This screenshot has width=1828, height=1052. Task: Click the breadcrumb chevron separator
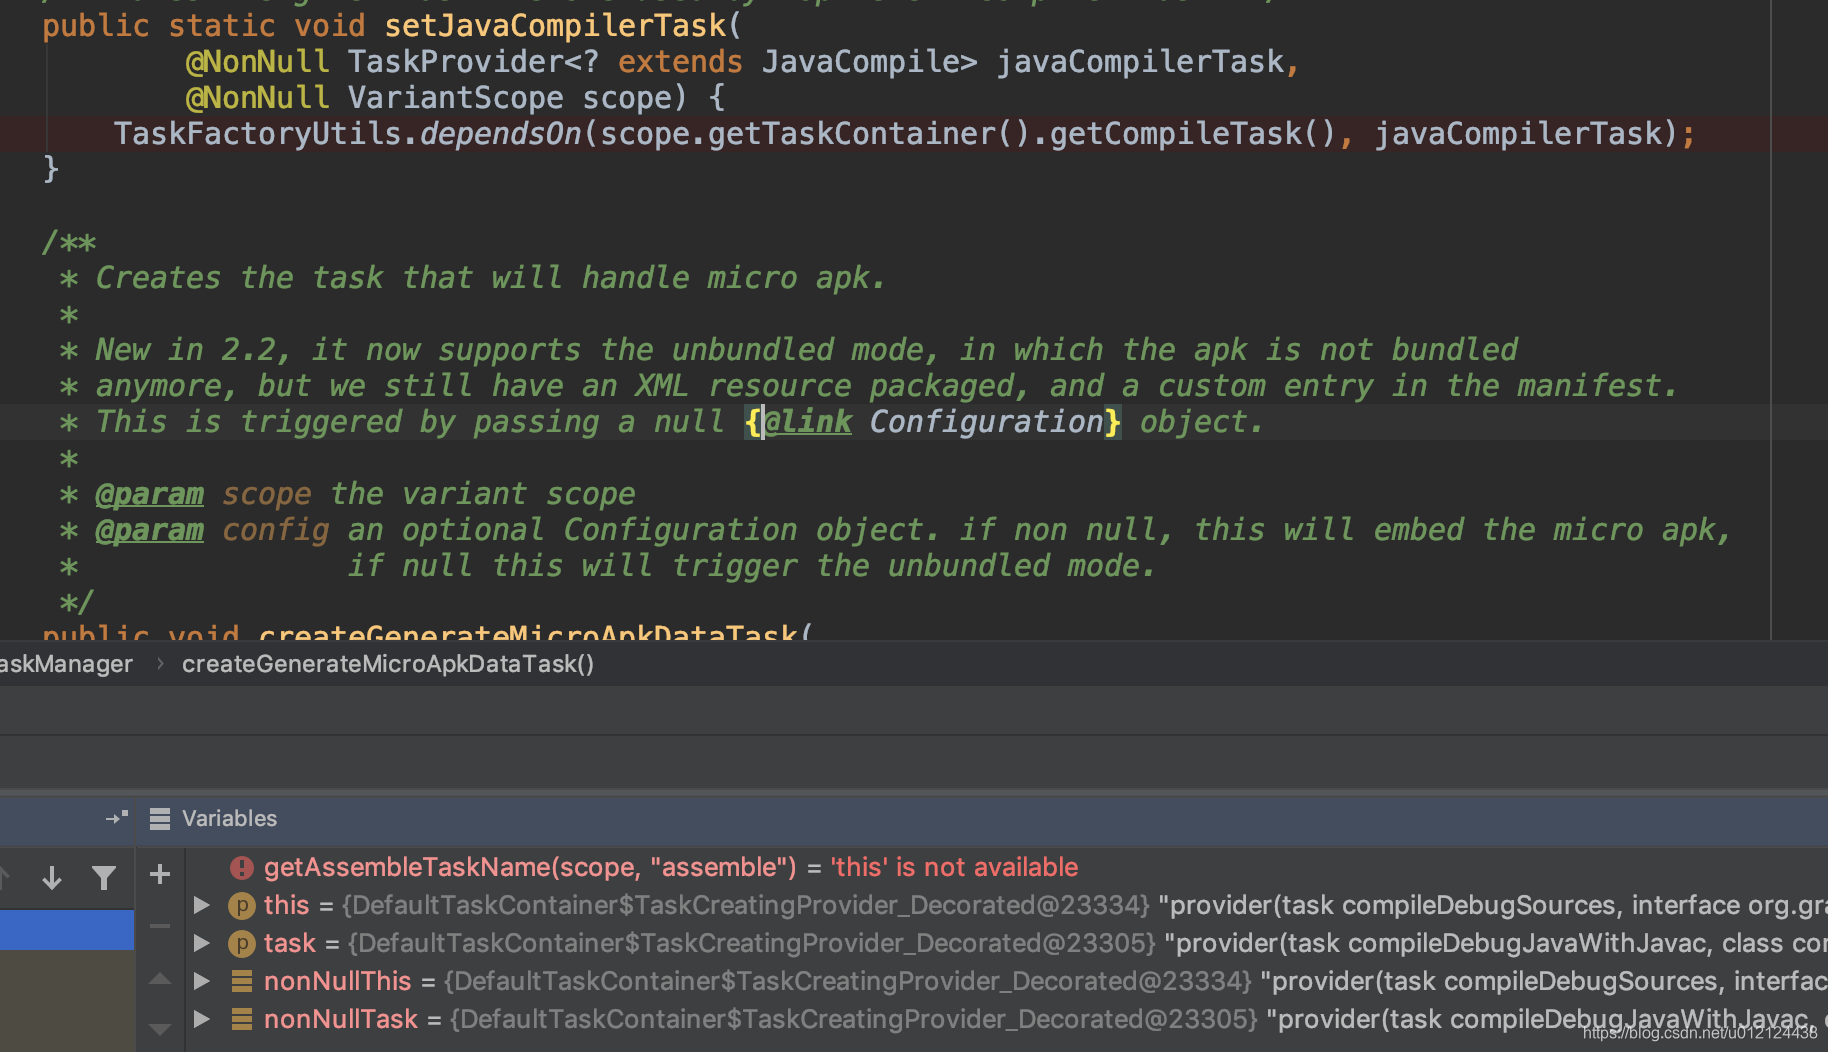pyautogui.click(x=159, y=664)
